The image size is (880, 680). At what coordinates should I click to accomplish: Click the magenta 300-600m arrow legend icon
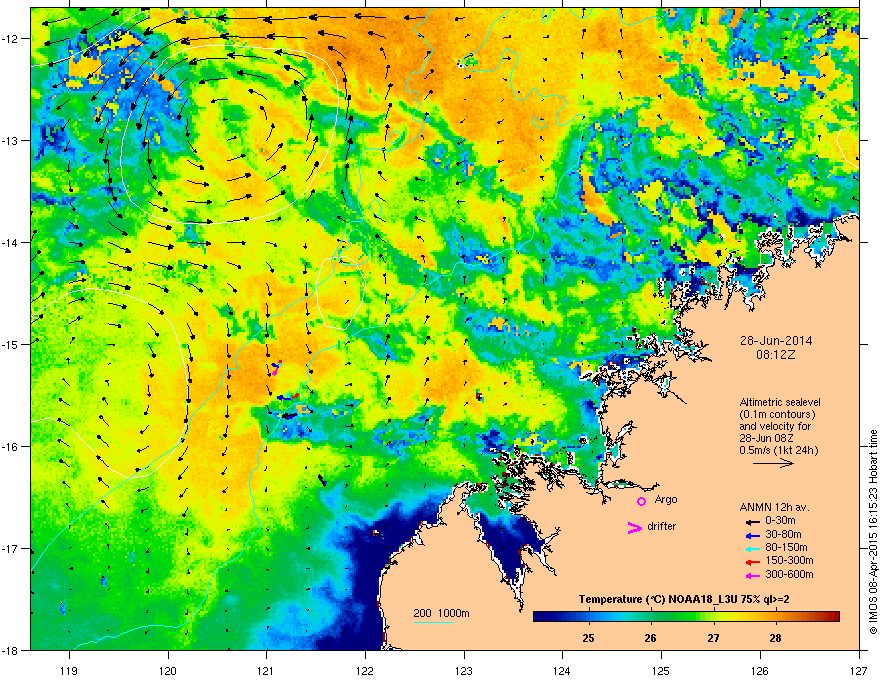tap(753, 575)
